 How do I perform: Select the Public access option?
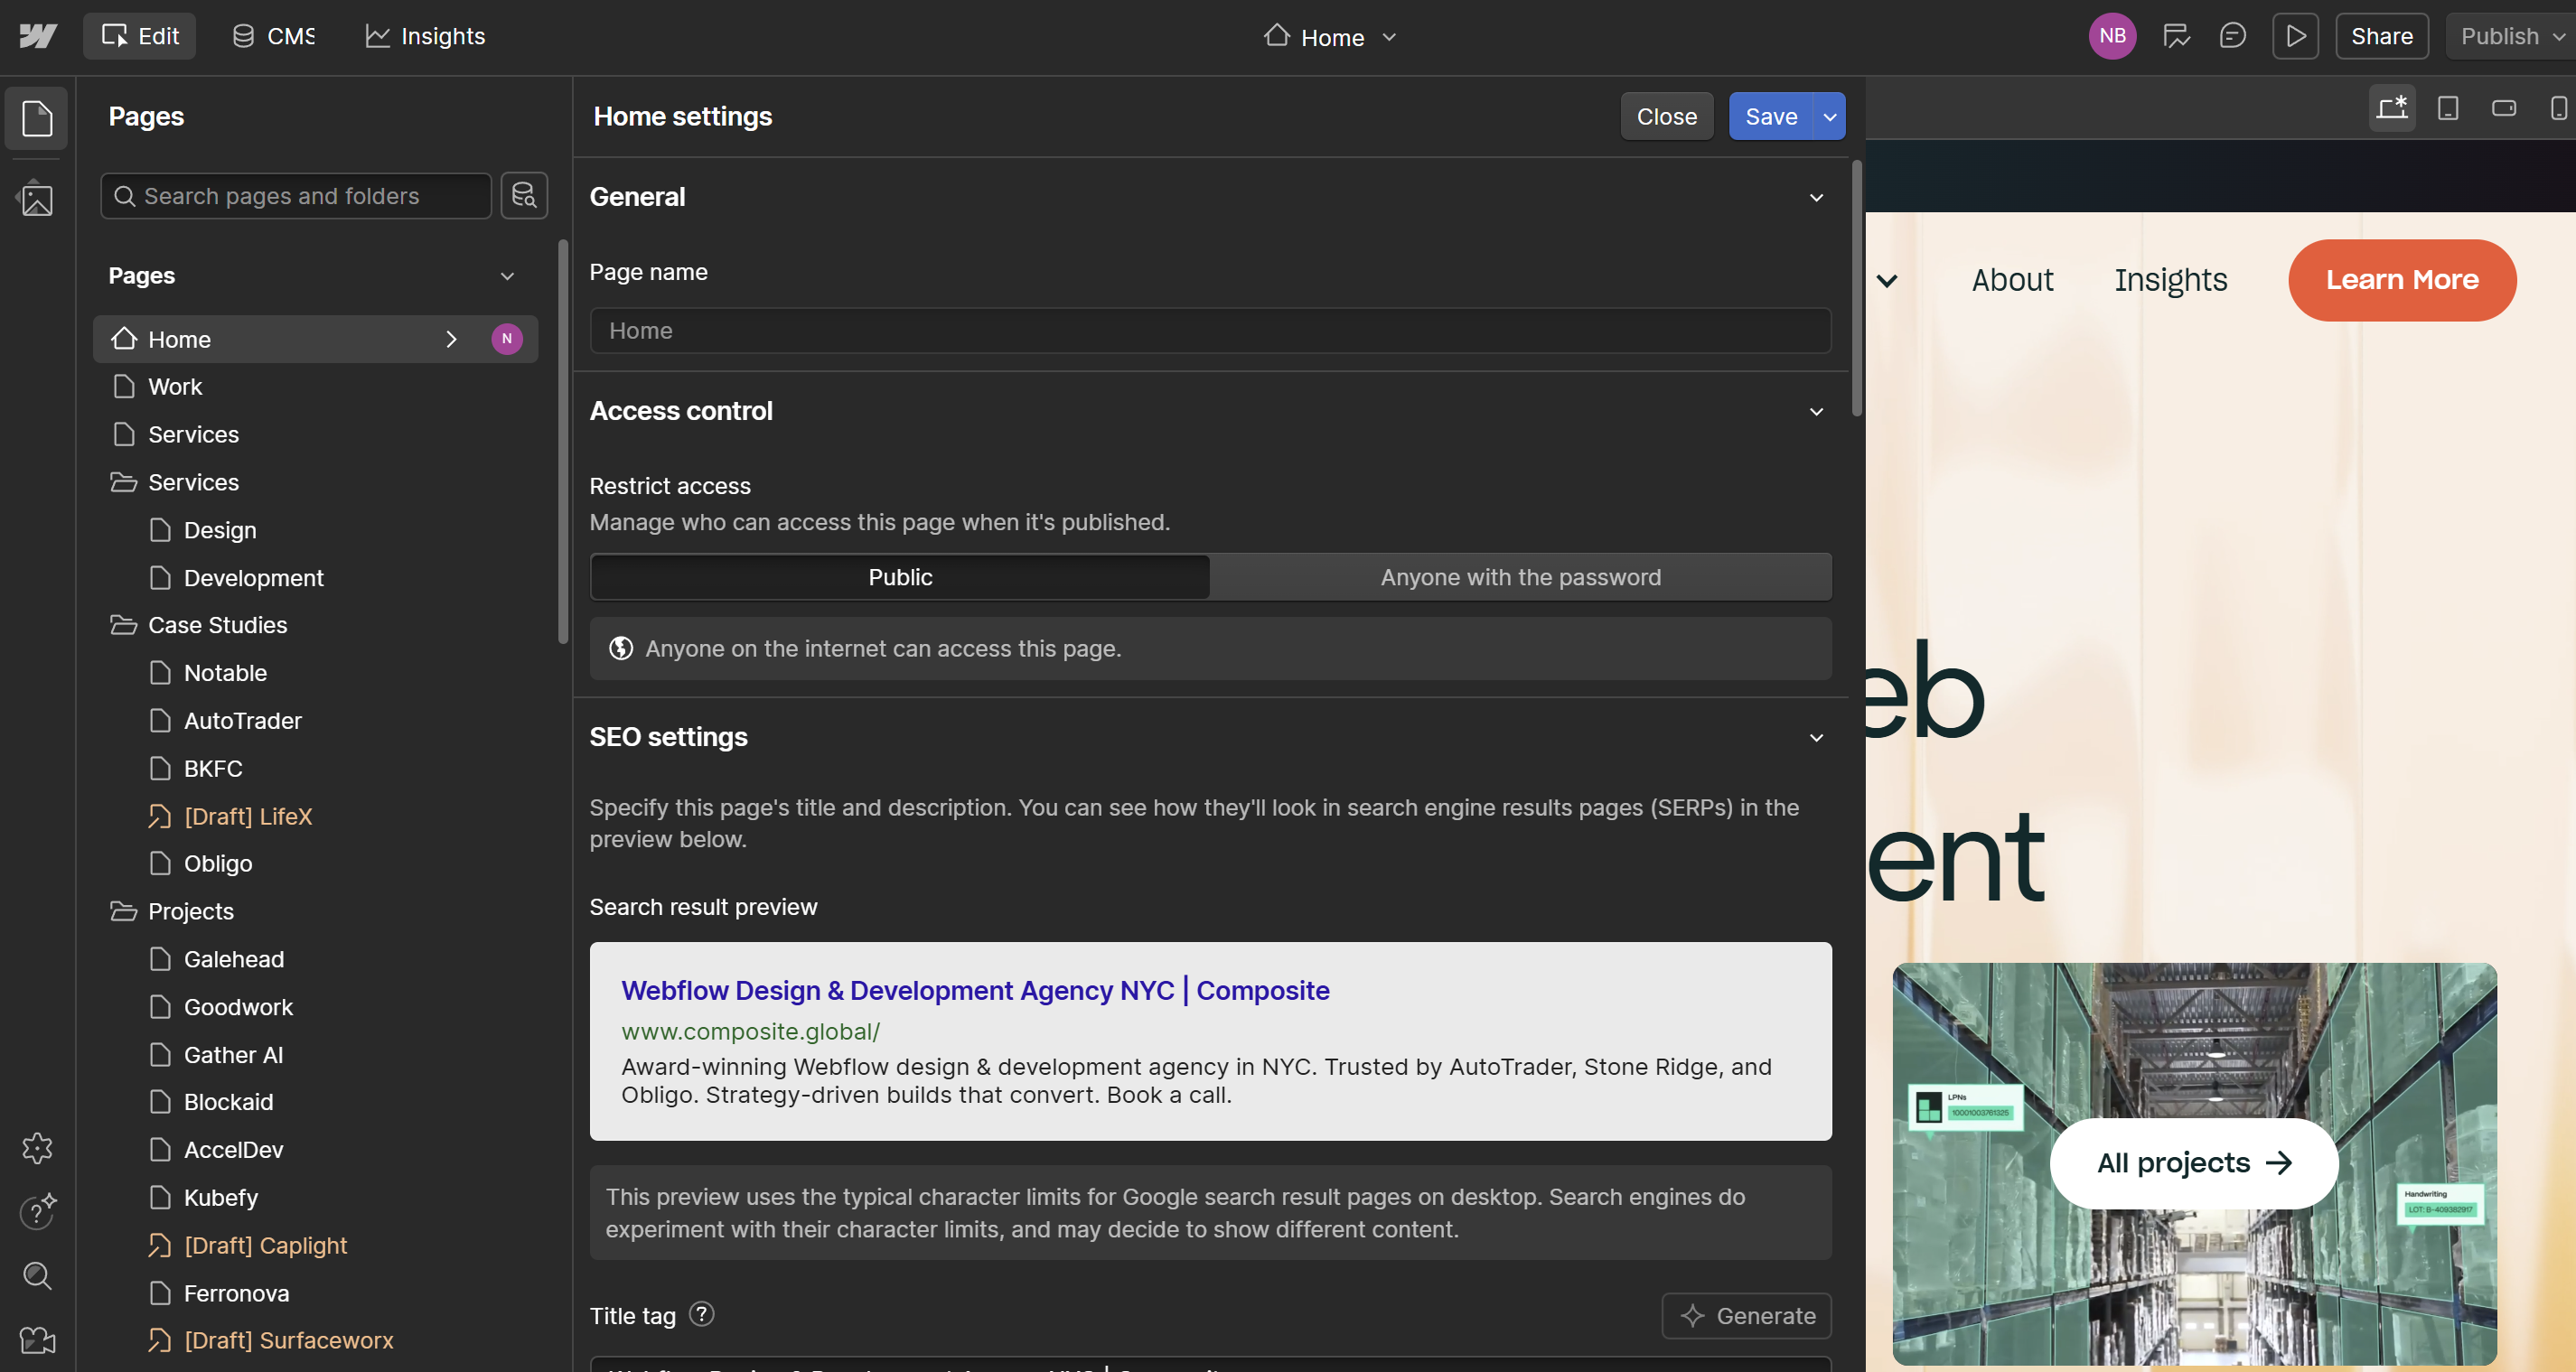click(x=899, y=576)
